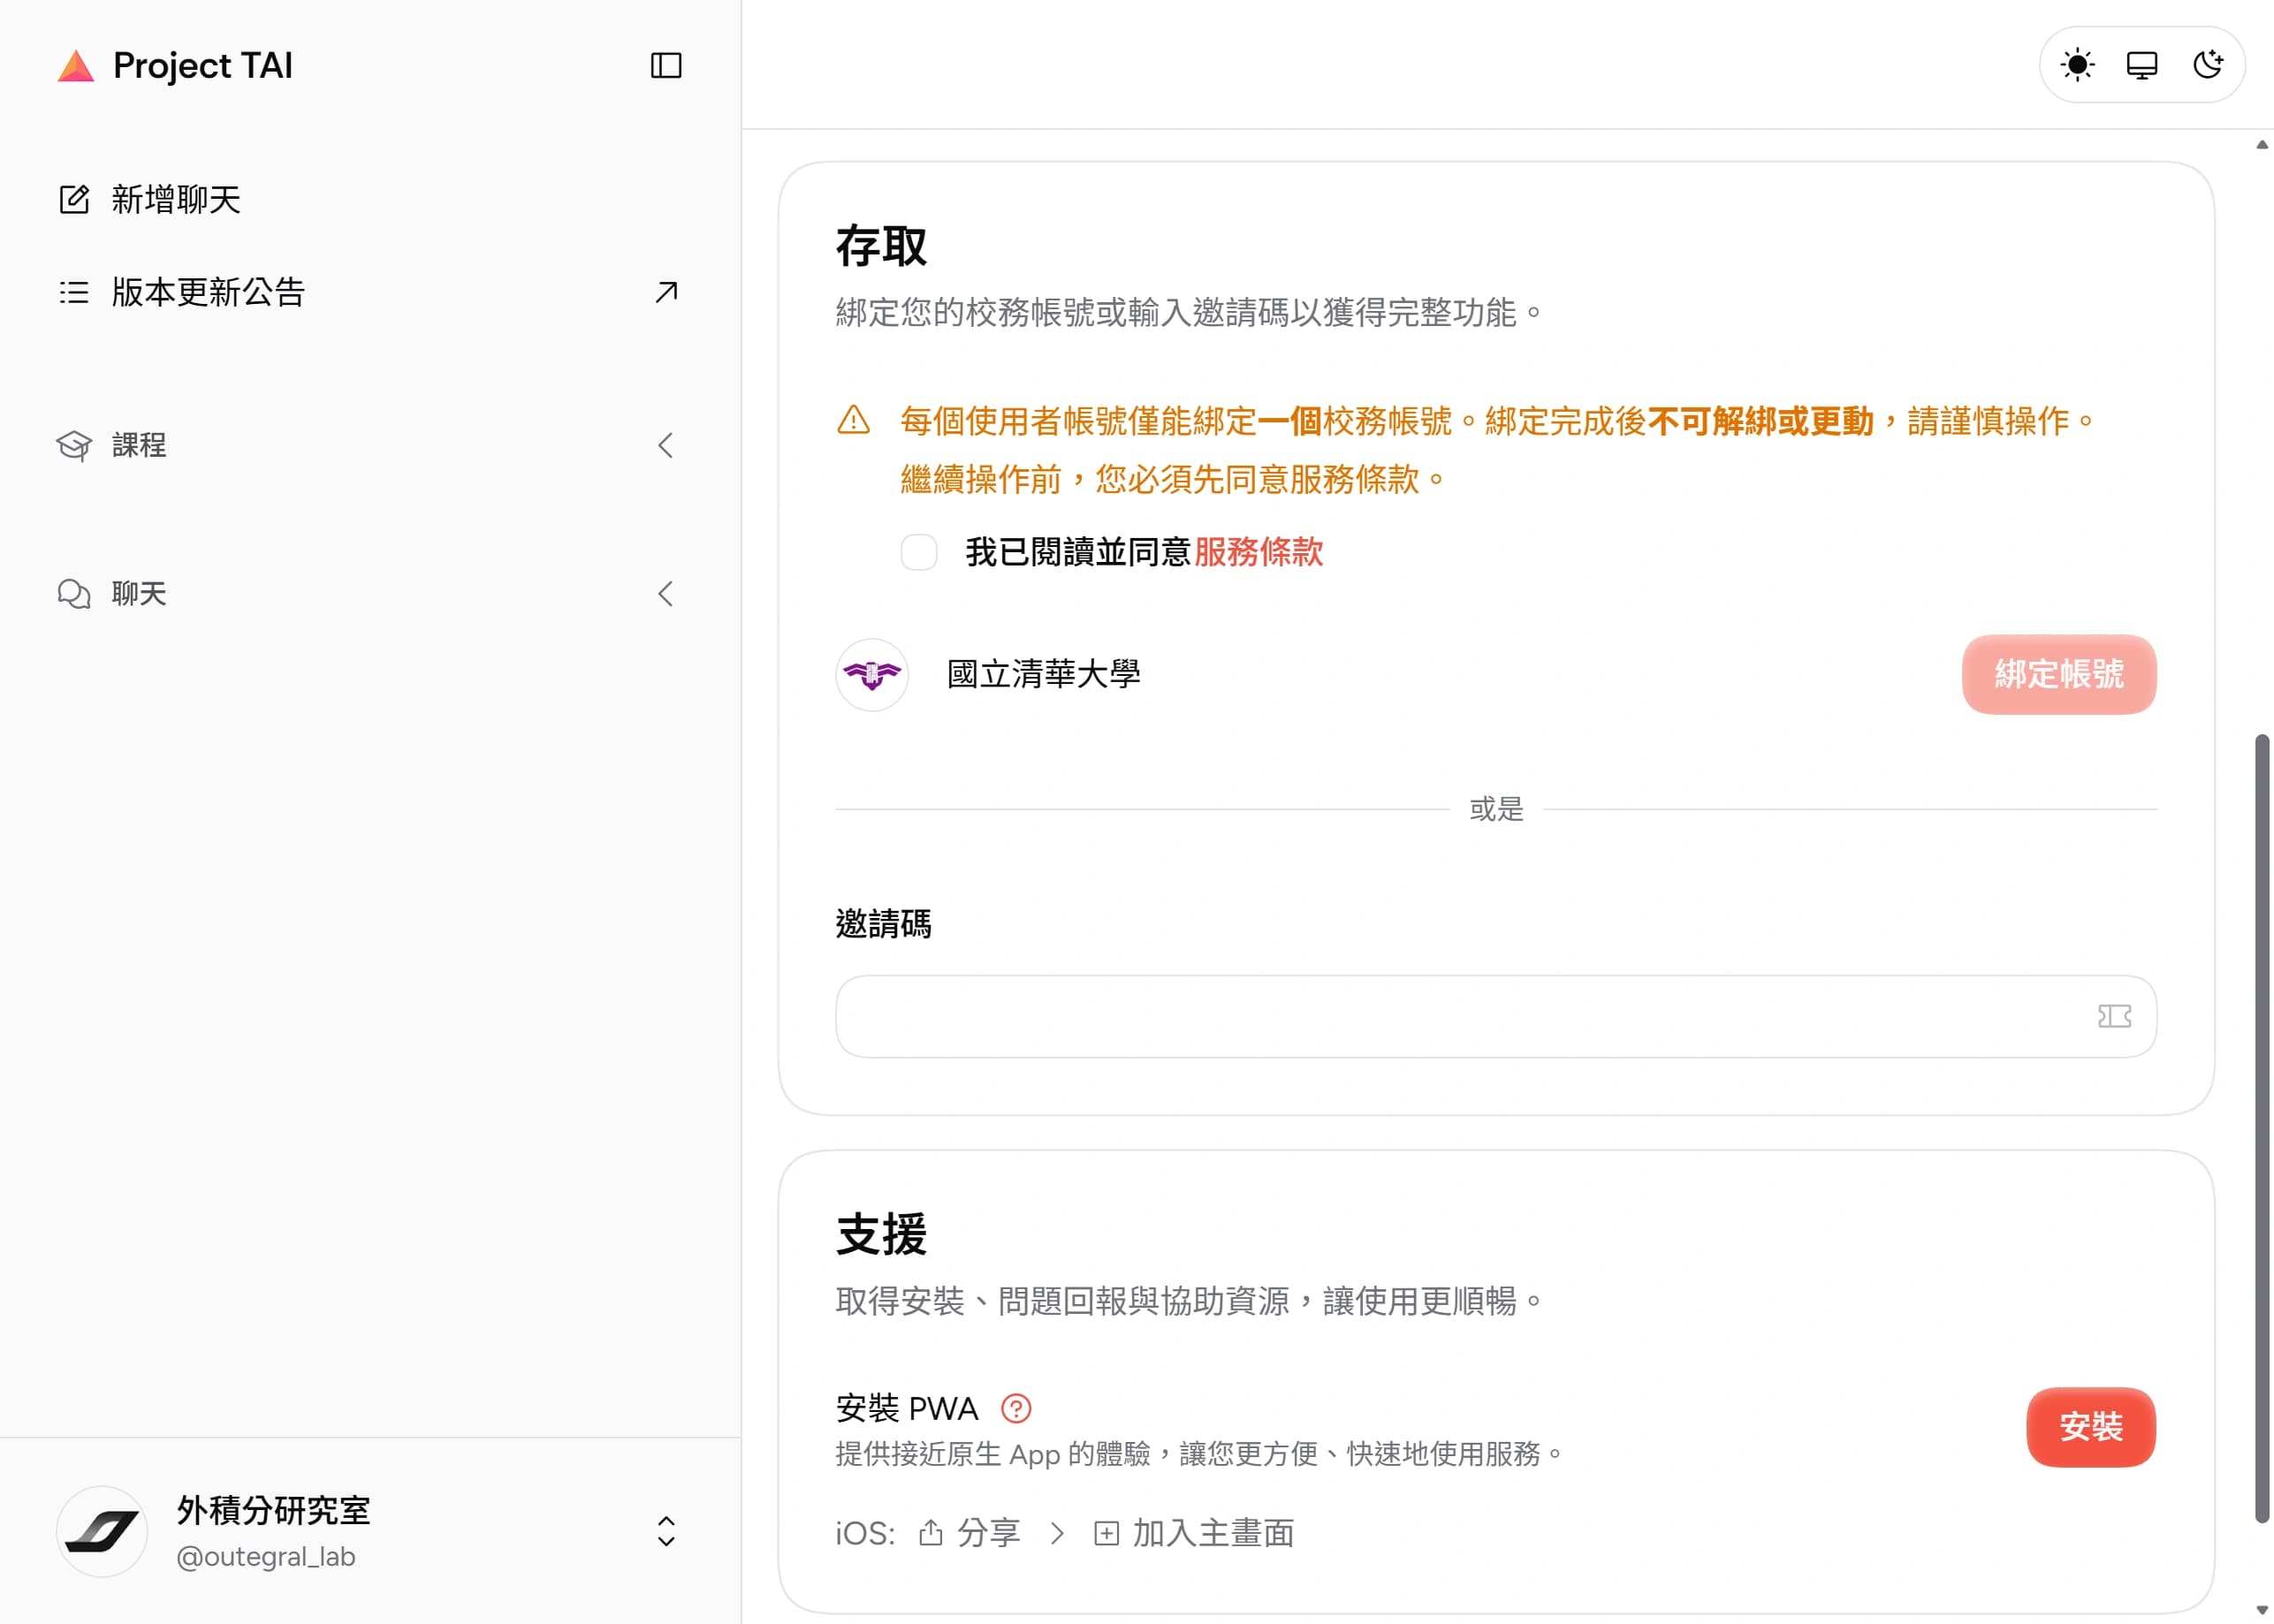The height and width of the screenshot is (1624, 2274).
Task: Click scrollbar down arrow
Action: 2262,1610
